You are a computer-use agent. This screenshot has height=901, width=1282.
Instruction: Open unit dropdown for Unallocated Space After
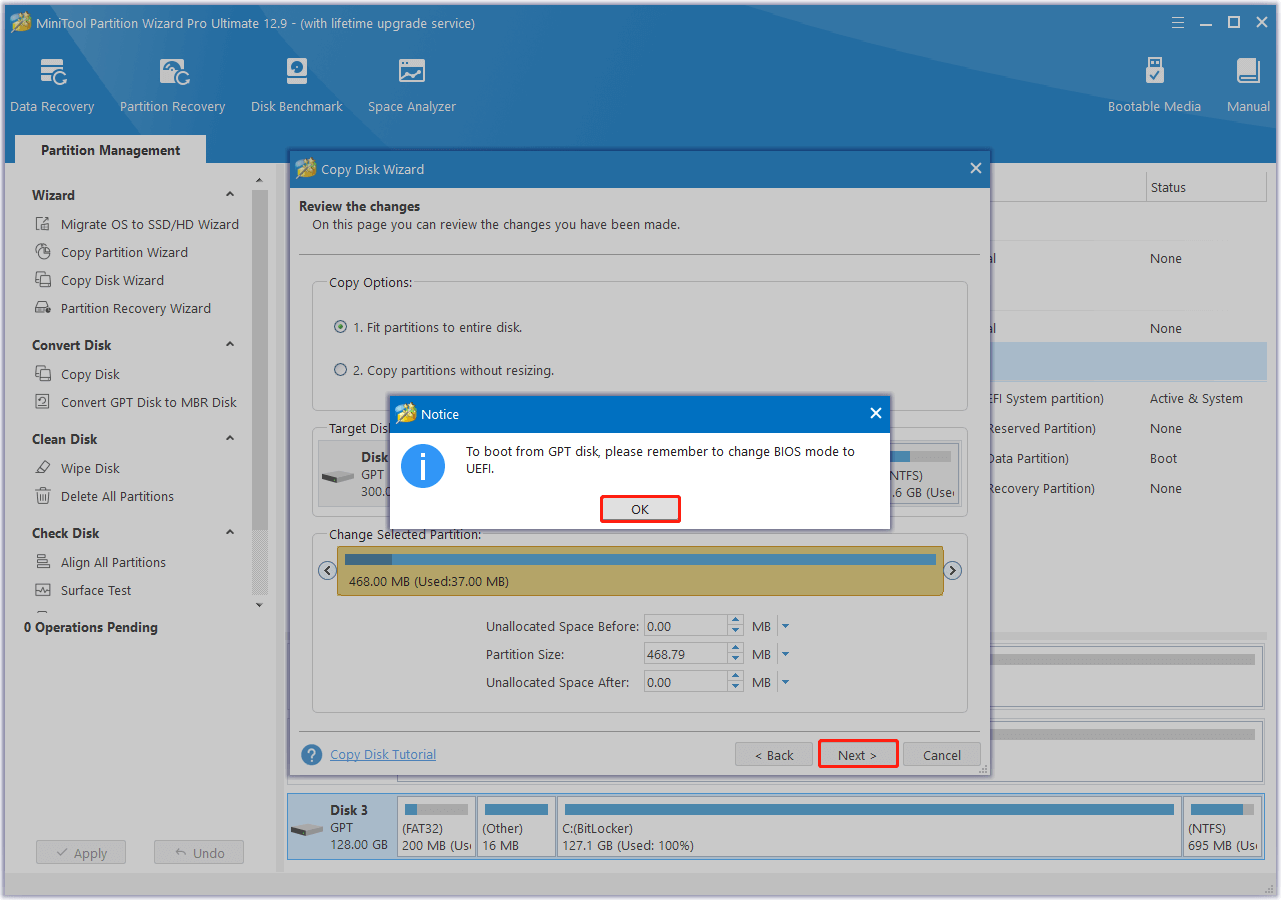pos(785,682)
